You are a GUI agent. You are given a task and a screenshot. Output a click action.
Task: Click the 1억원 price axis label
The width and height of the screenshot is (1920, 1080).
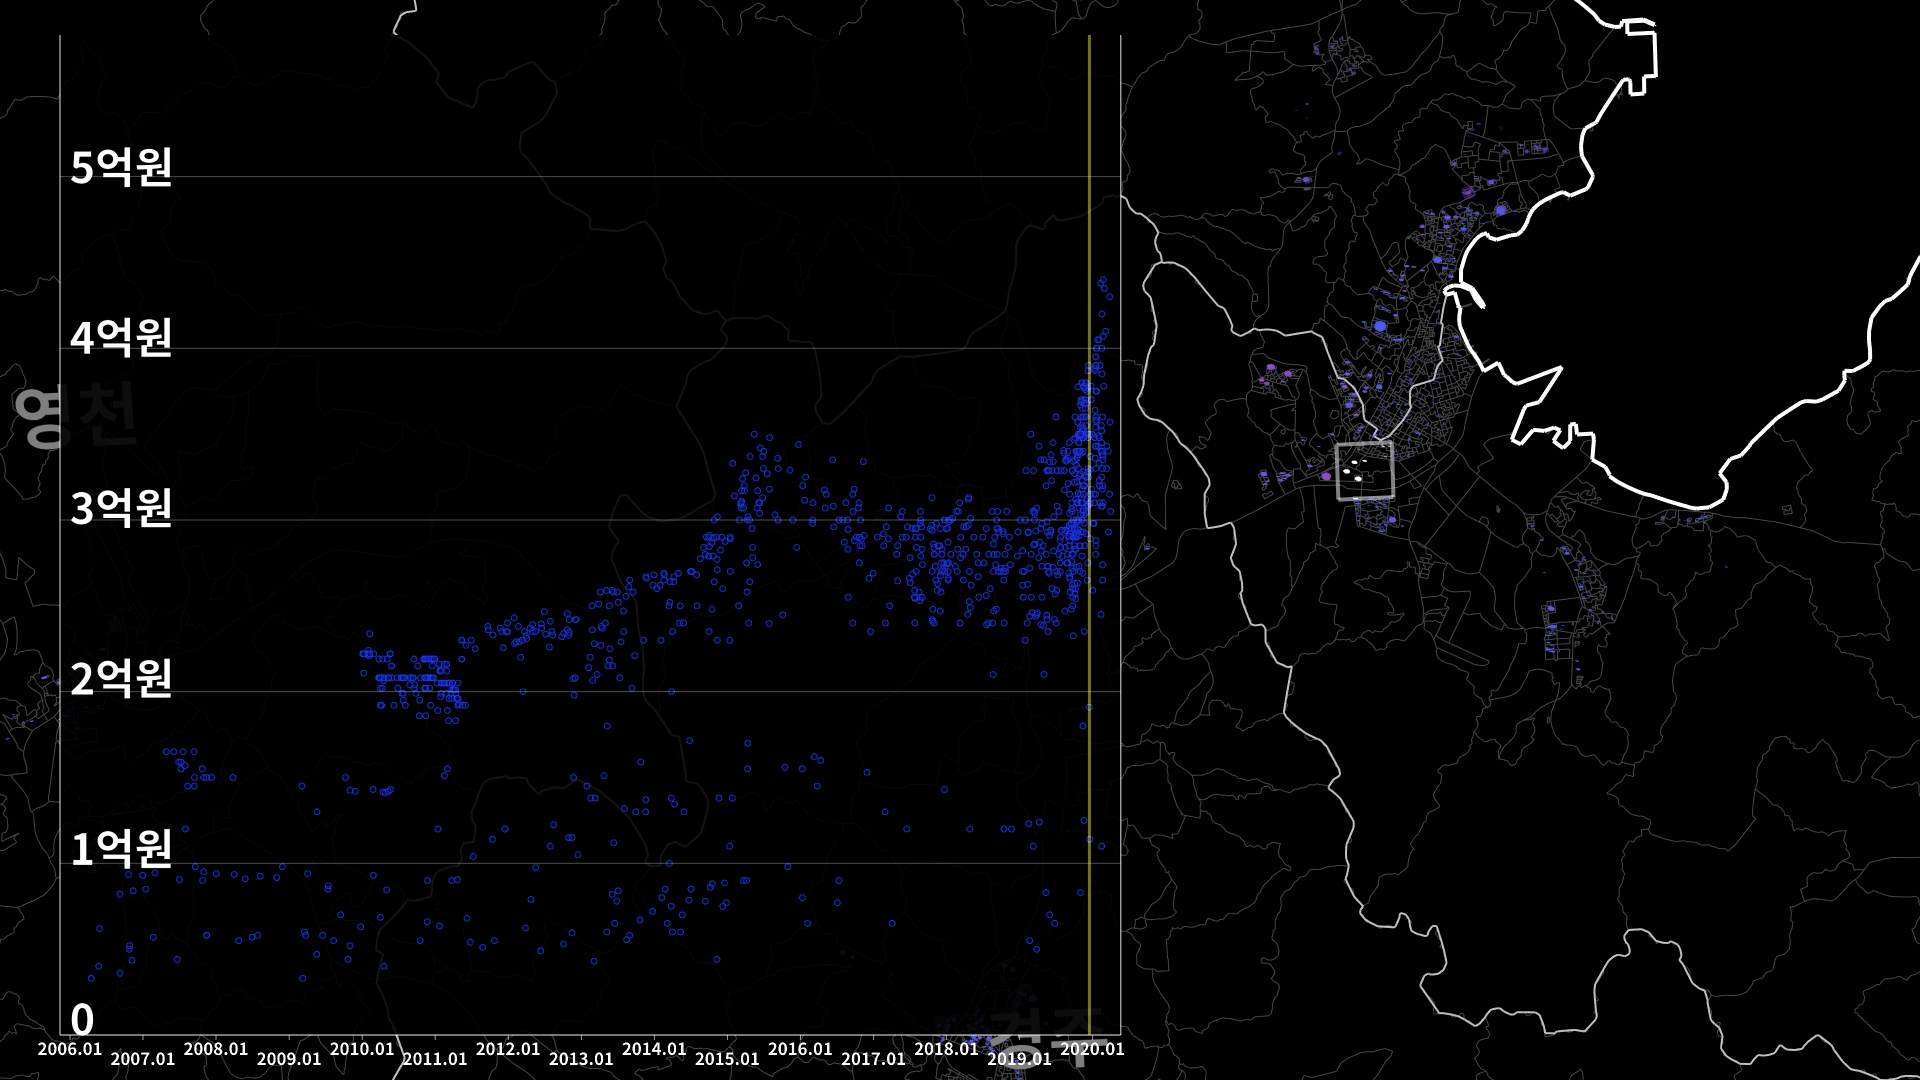click(121, 849)
